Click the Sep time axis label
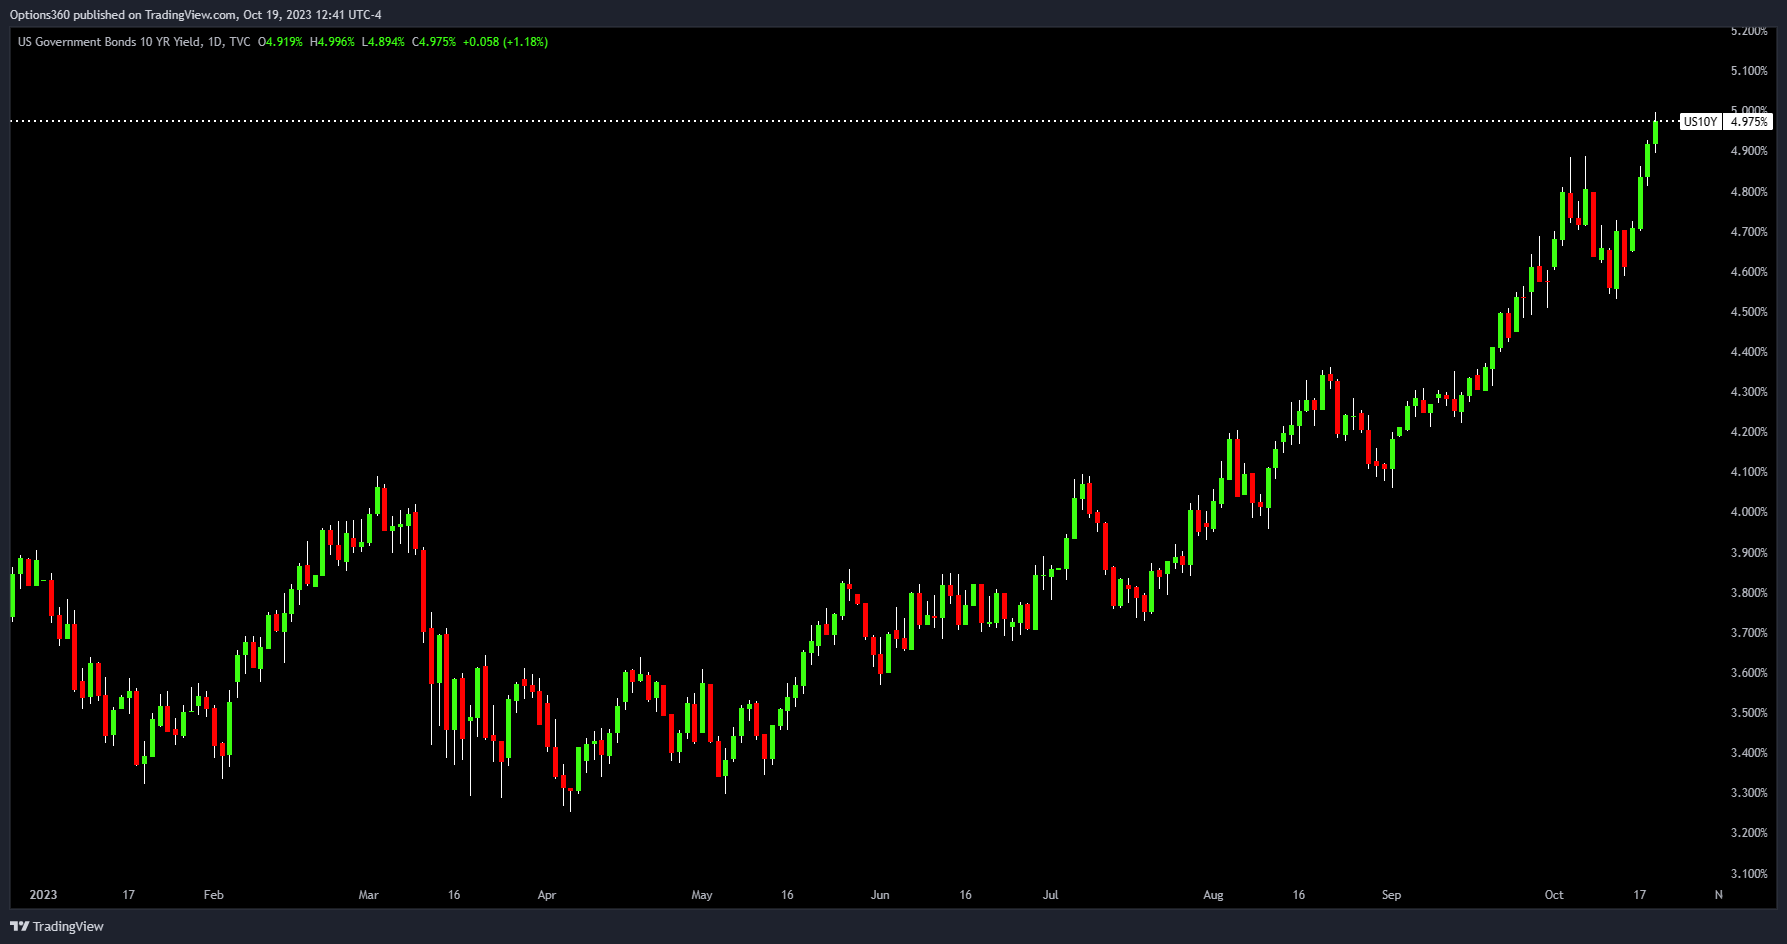The height and width of the screenshot is (944, 1787). pos(1391,895)
